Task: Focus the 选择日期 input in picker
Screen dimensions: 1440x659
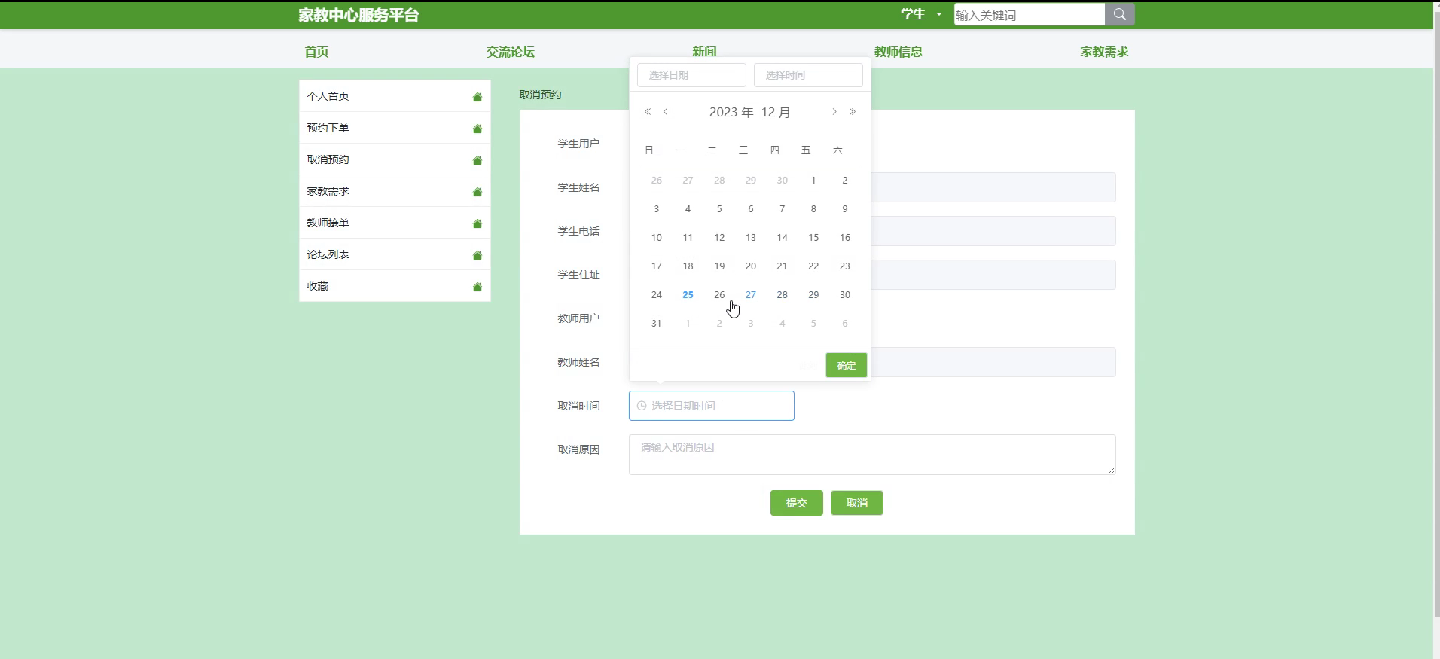Action: click(692, 75)
